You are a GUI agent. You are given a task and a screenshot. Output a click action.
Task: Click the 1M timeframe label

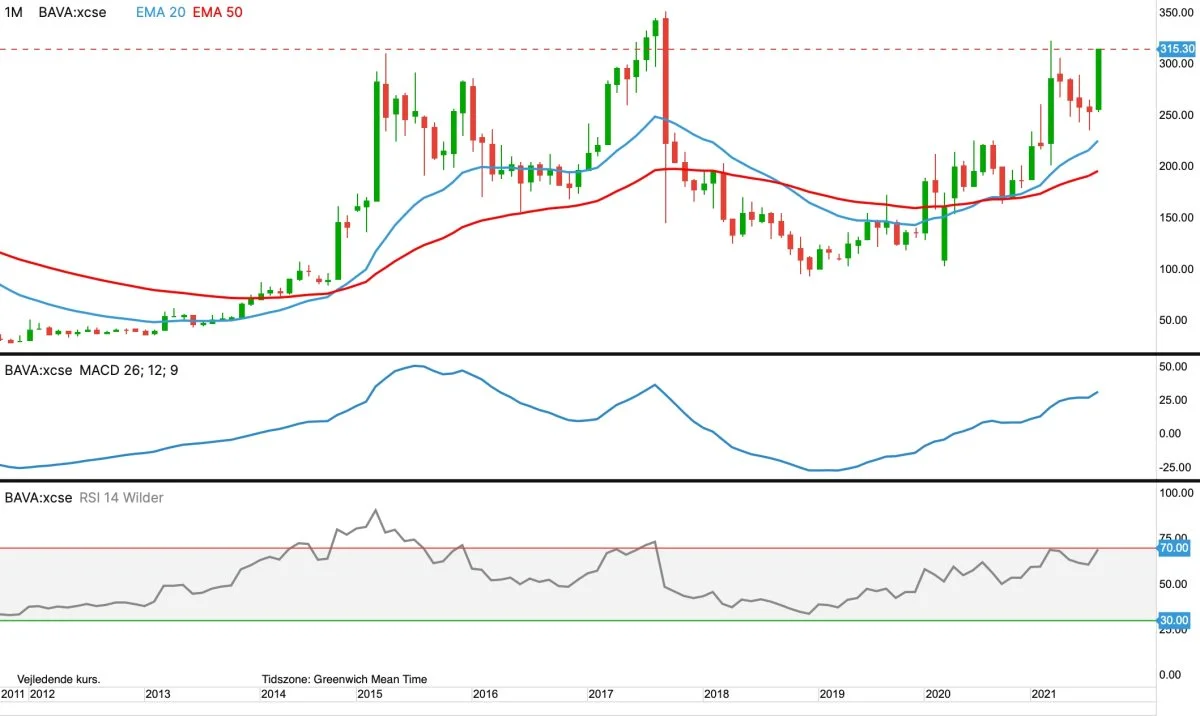coord(13,13)
